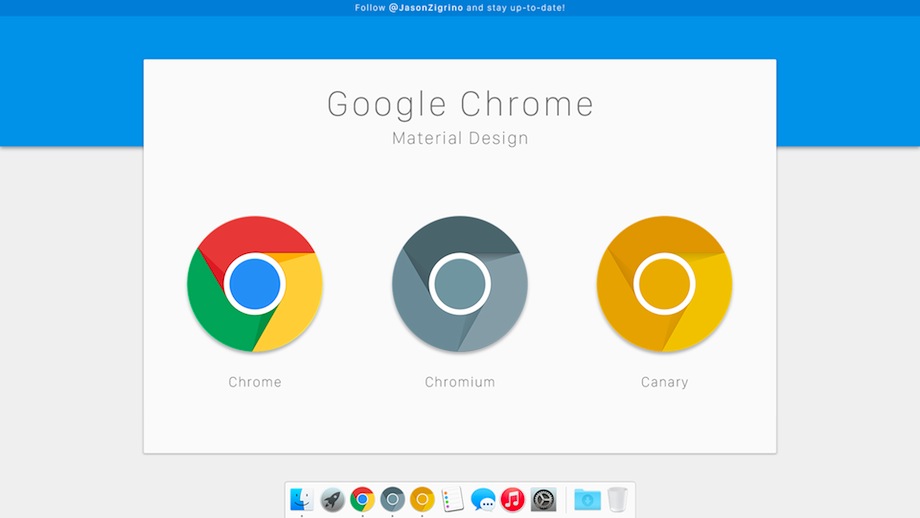Open the Music app in dock
Viewport: 920px width, 518px height.
coord(513,500)
